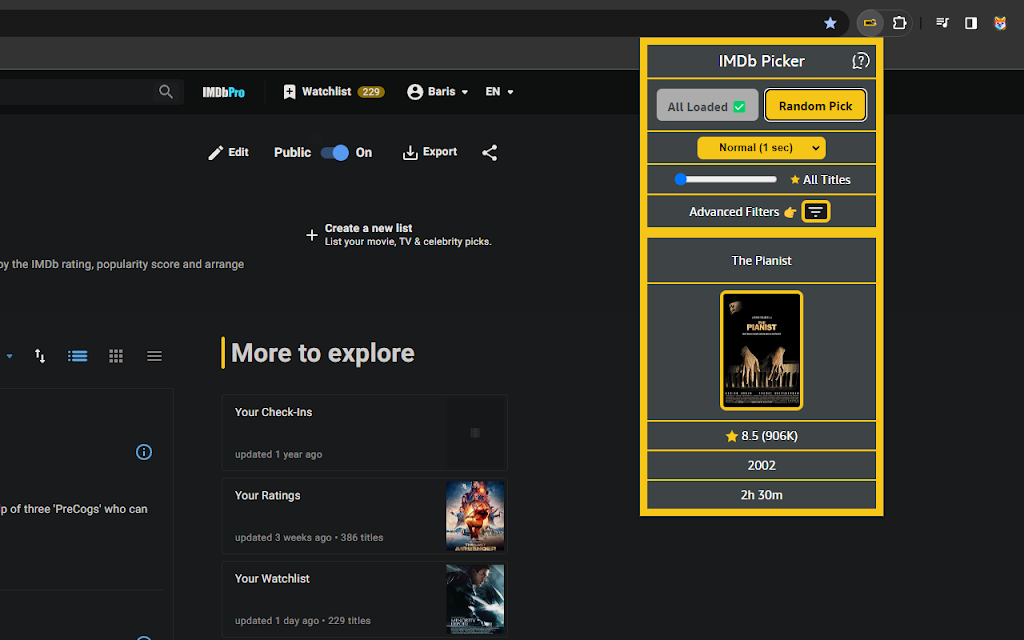
Task: Click the Random Pick button
Action: coord(816,105)
